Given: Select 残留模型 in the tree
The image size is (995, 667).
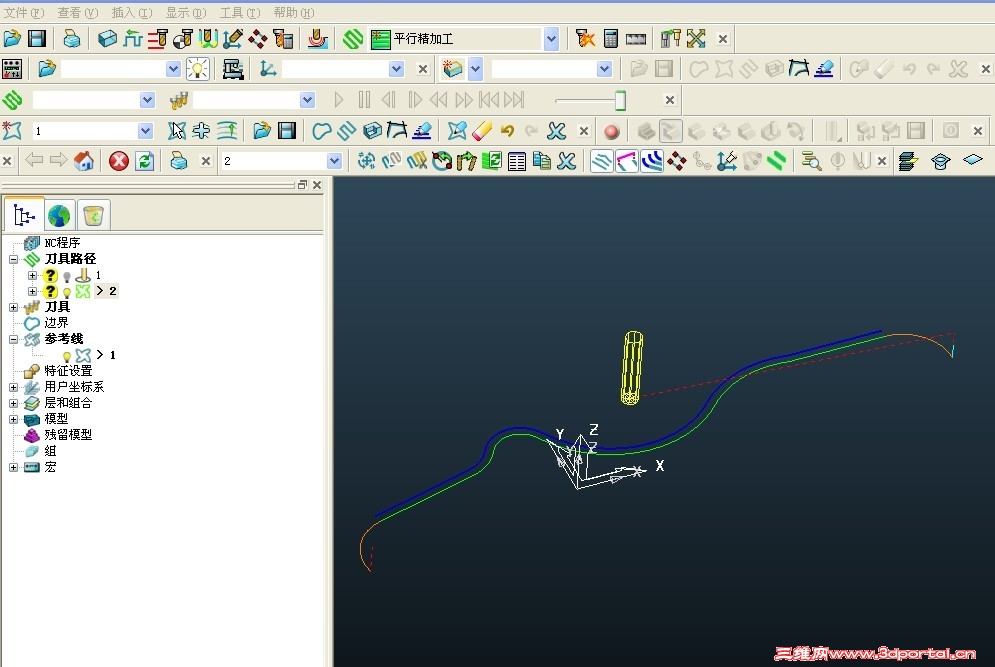Looking at the screenshot, I should (x=68, y=435).
